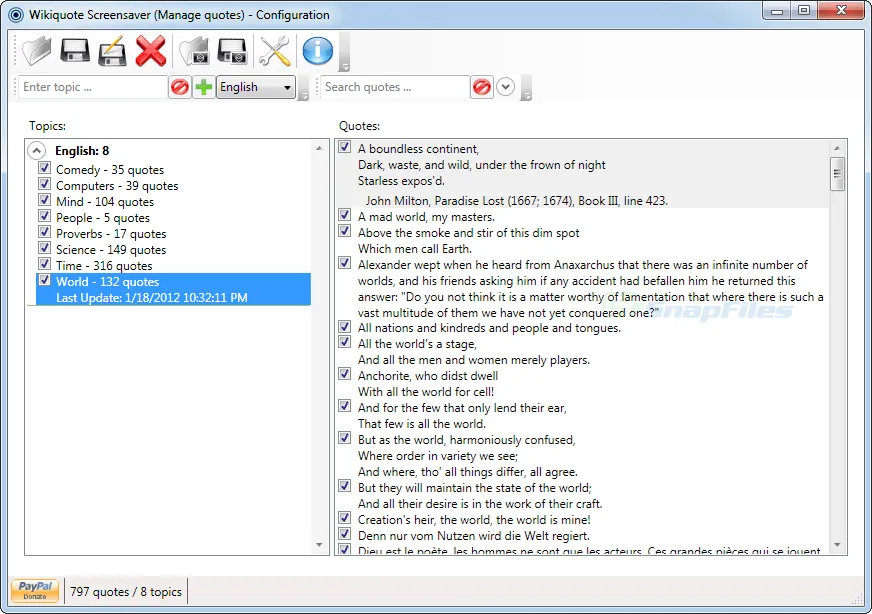Toggle the Science topic checkbox

pyautogui.click(x=44, y=247)
